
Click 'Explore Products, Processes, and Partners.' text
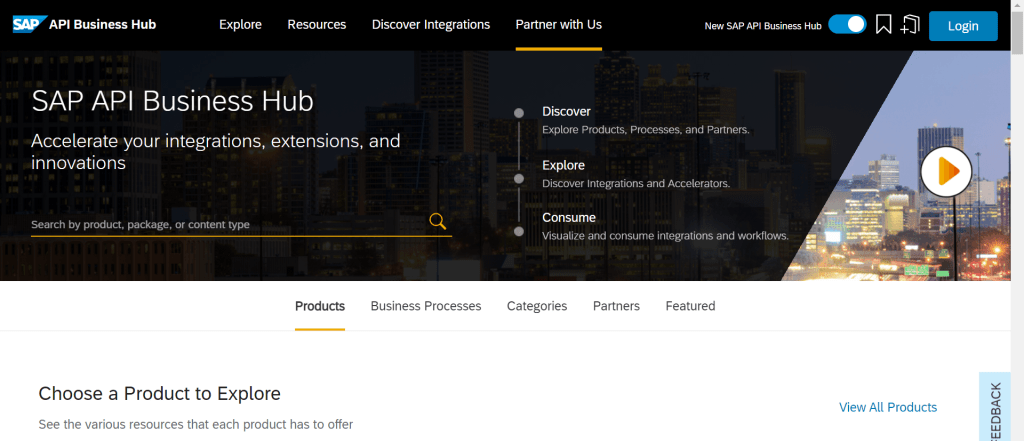pos(645,130)
